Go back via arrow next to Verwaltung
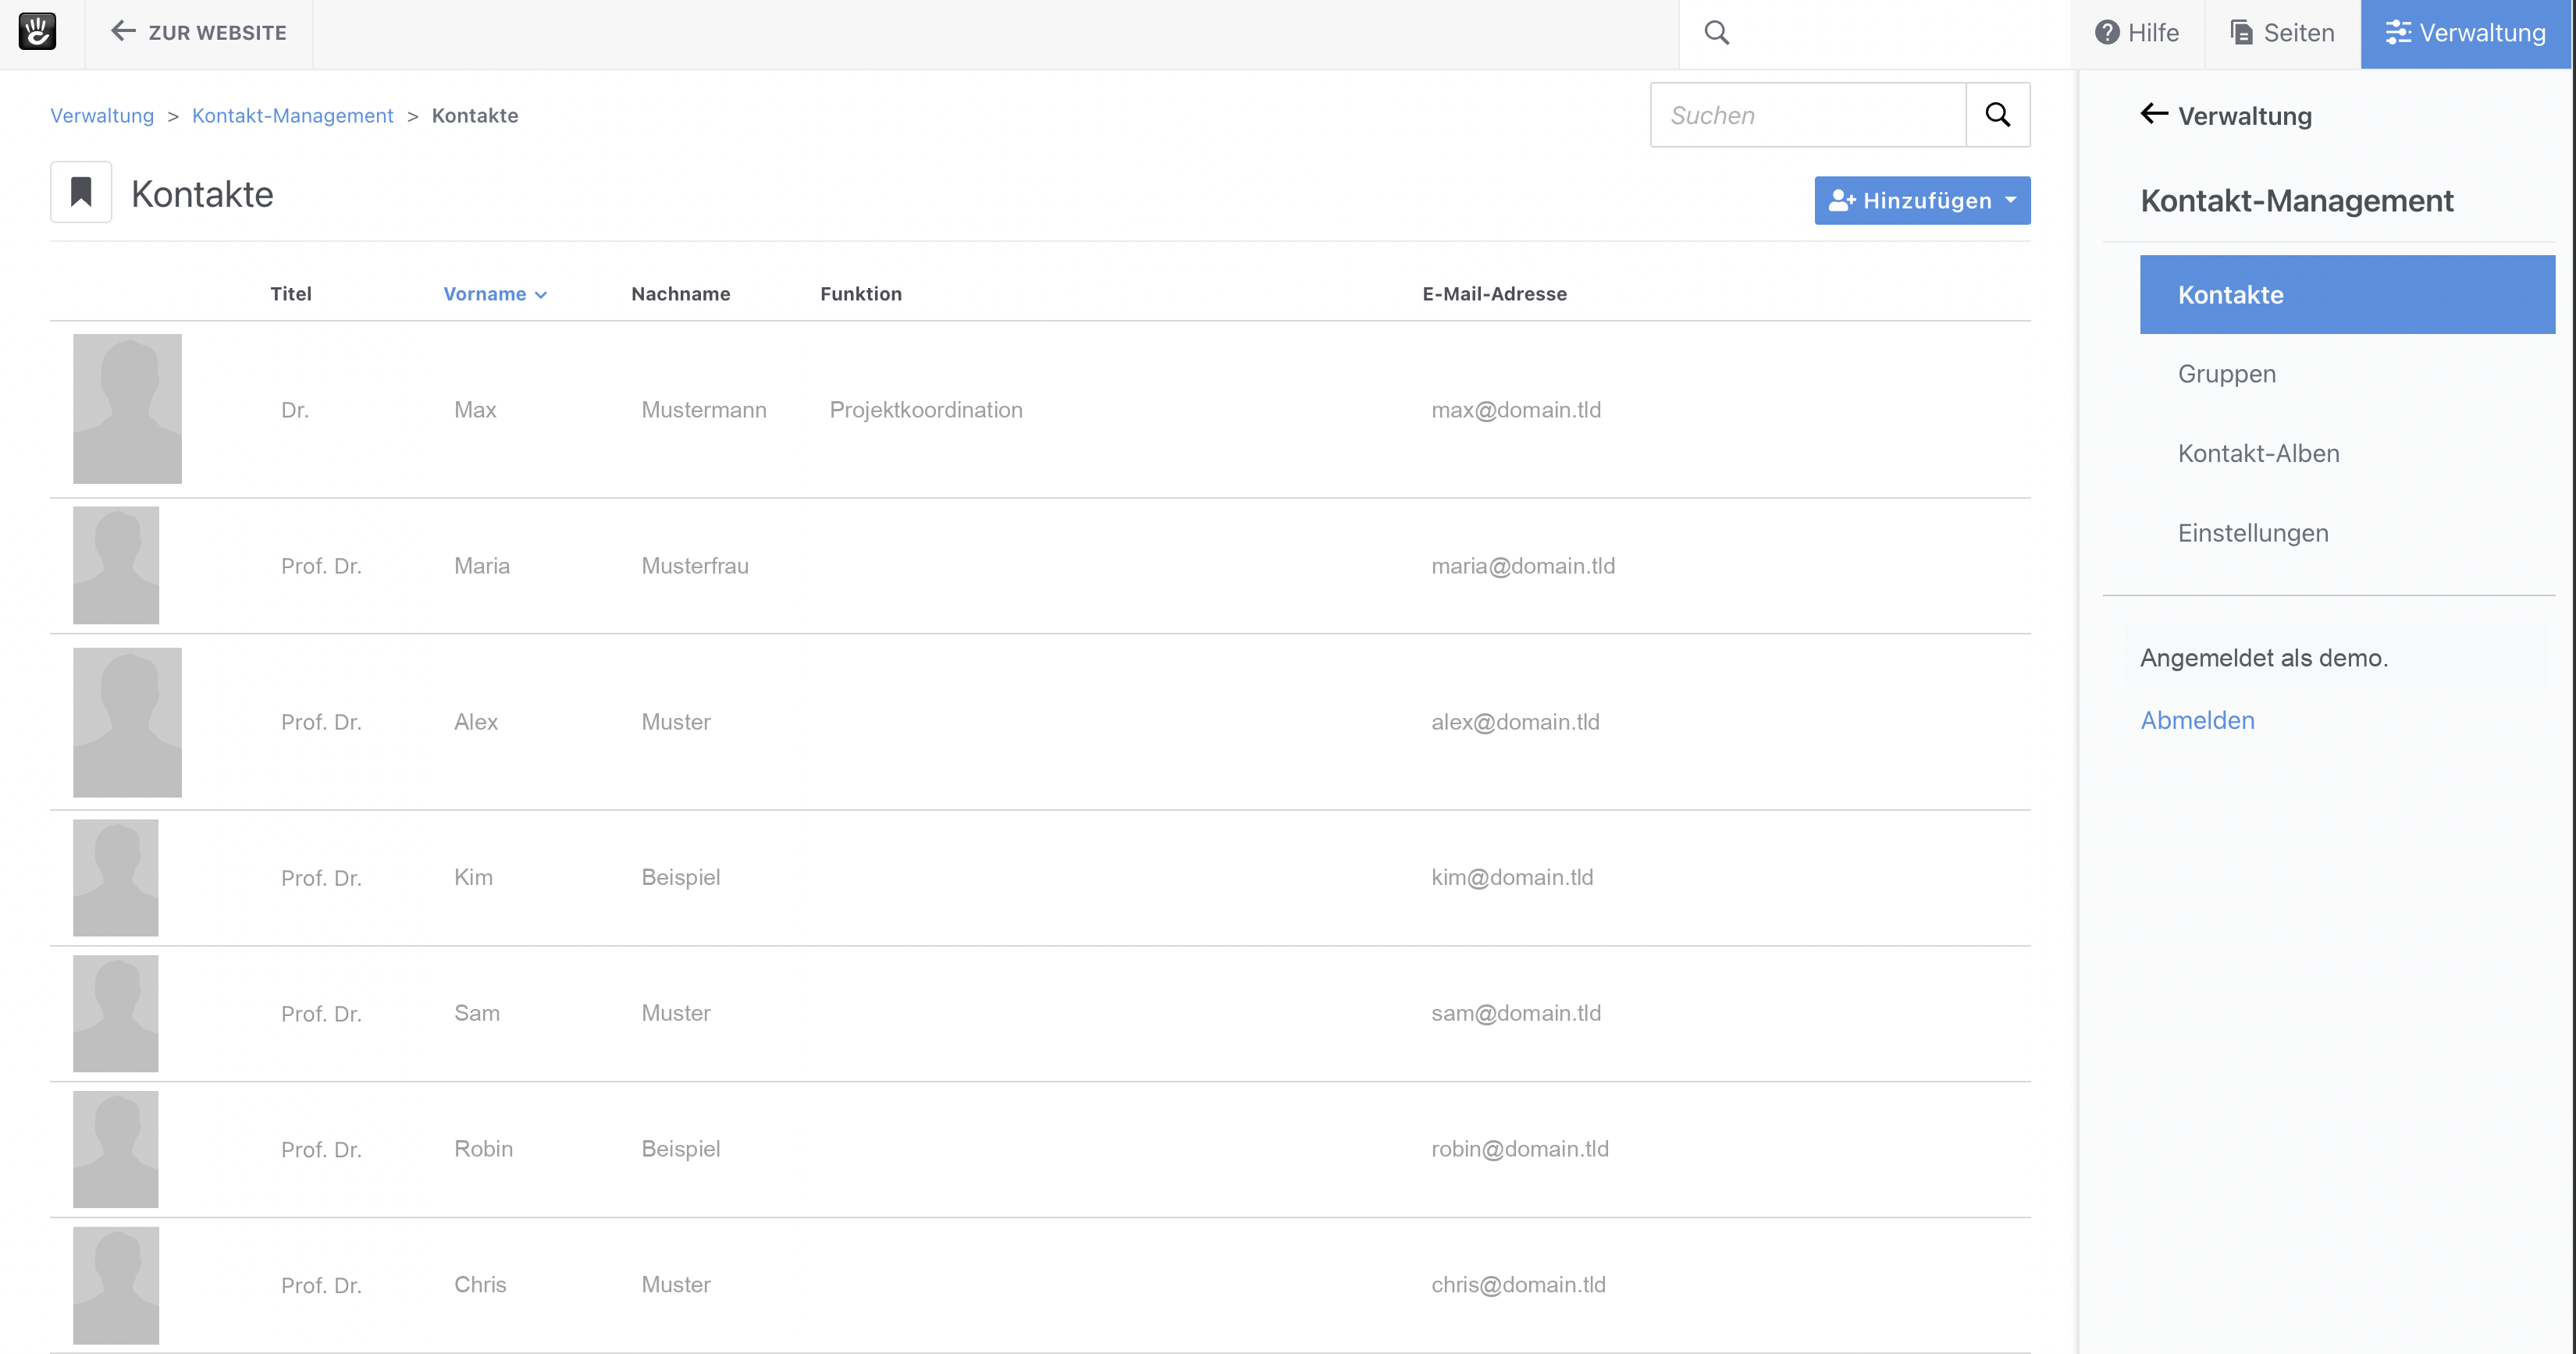This screenshot has width=2576, height=1354. click(2154, 115)
